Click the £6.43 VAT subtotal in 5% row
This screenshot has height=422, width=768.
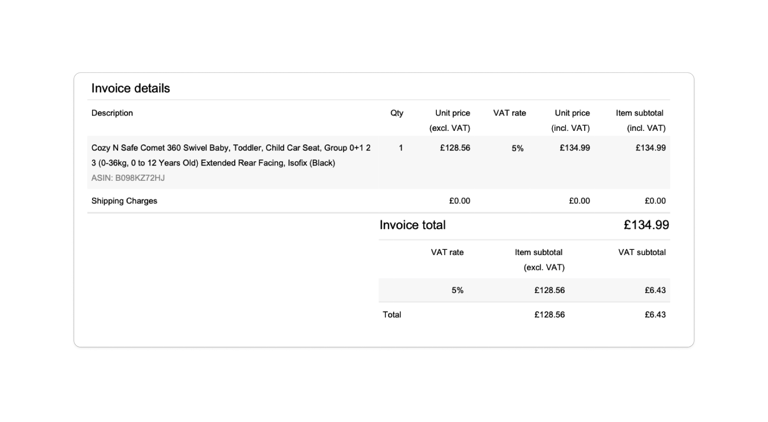[655, 290]
